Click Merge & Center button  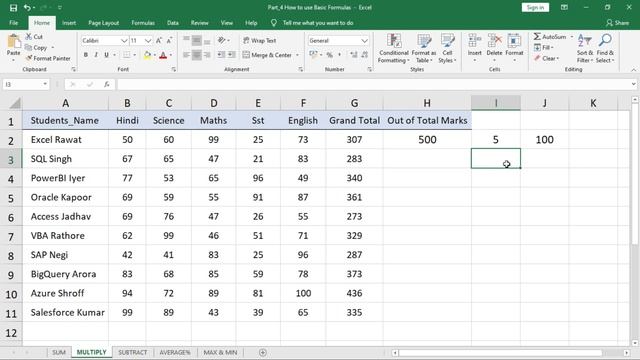coord(267,55)
